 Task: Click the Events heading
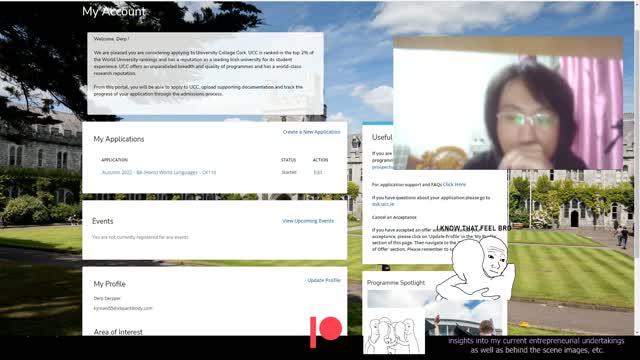(x=102, y=221)
